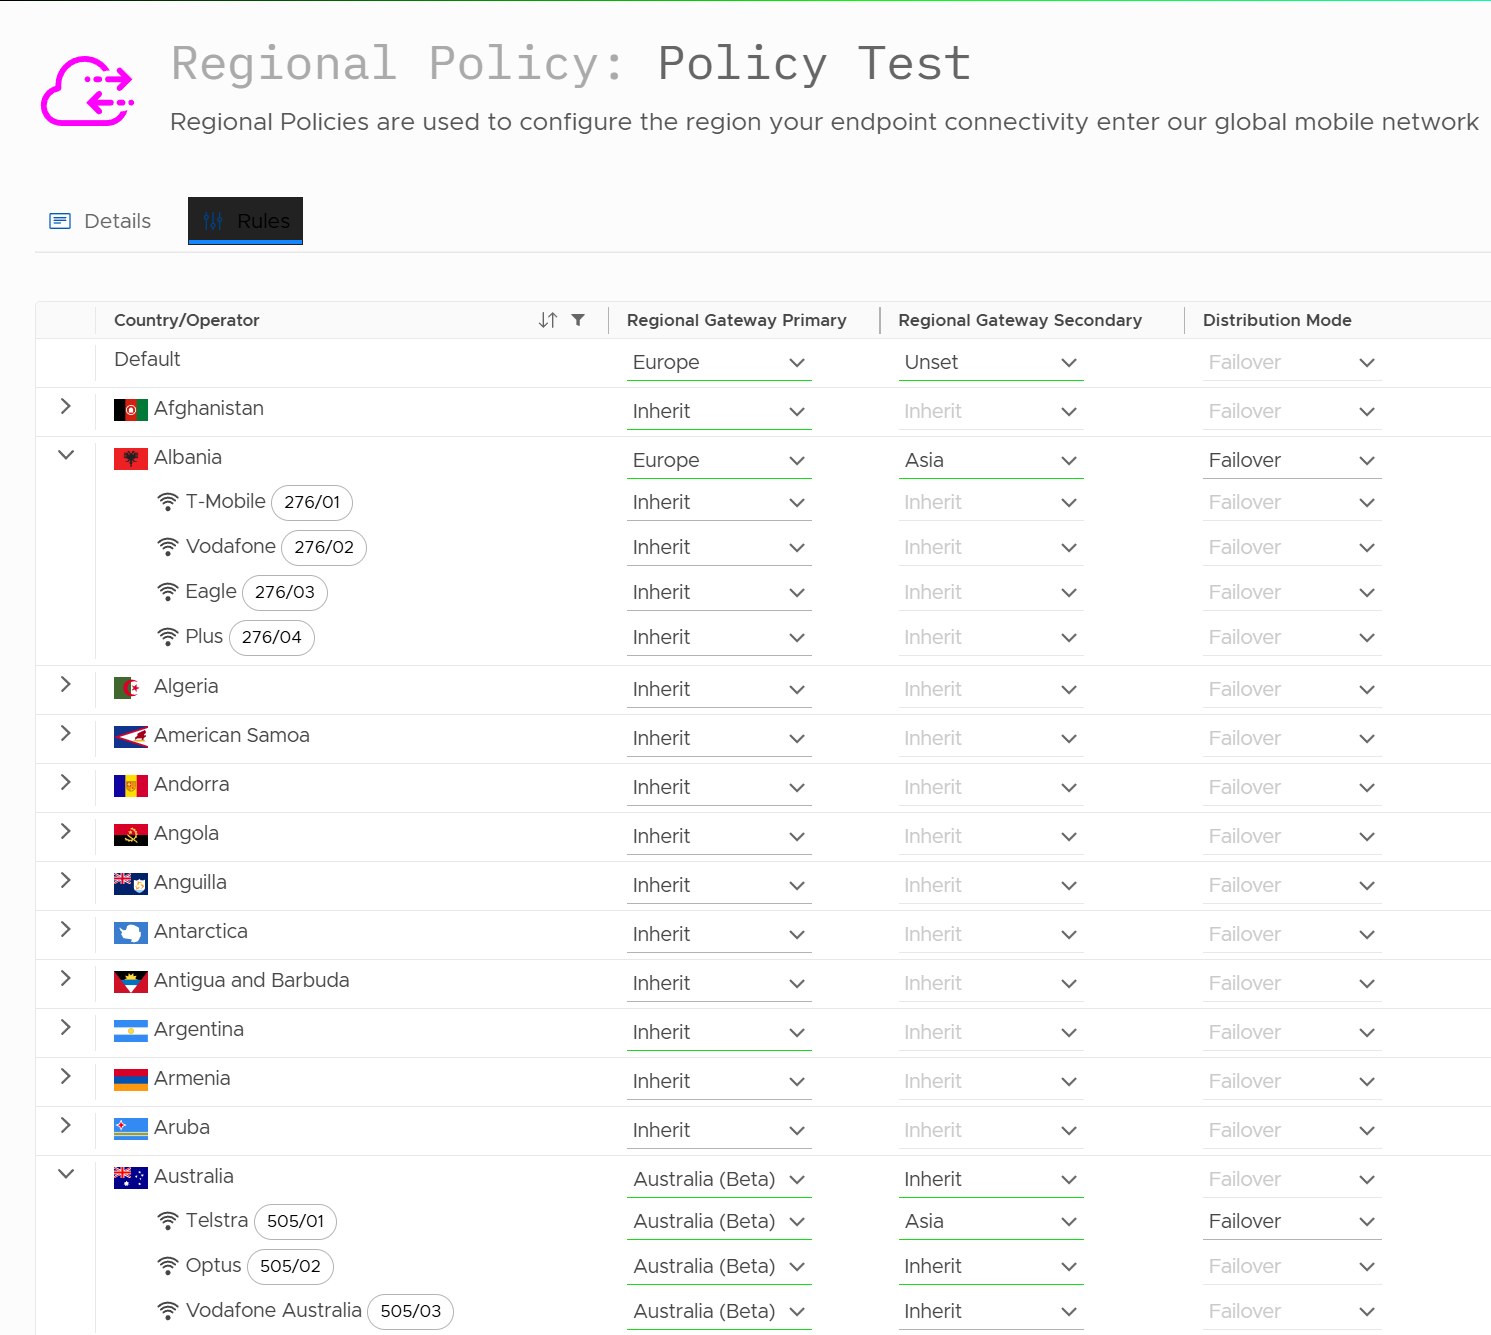
Task: Click the Angola flag icon
Action: 131,834
